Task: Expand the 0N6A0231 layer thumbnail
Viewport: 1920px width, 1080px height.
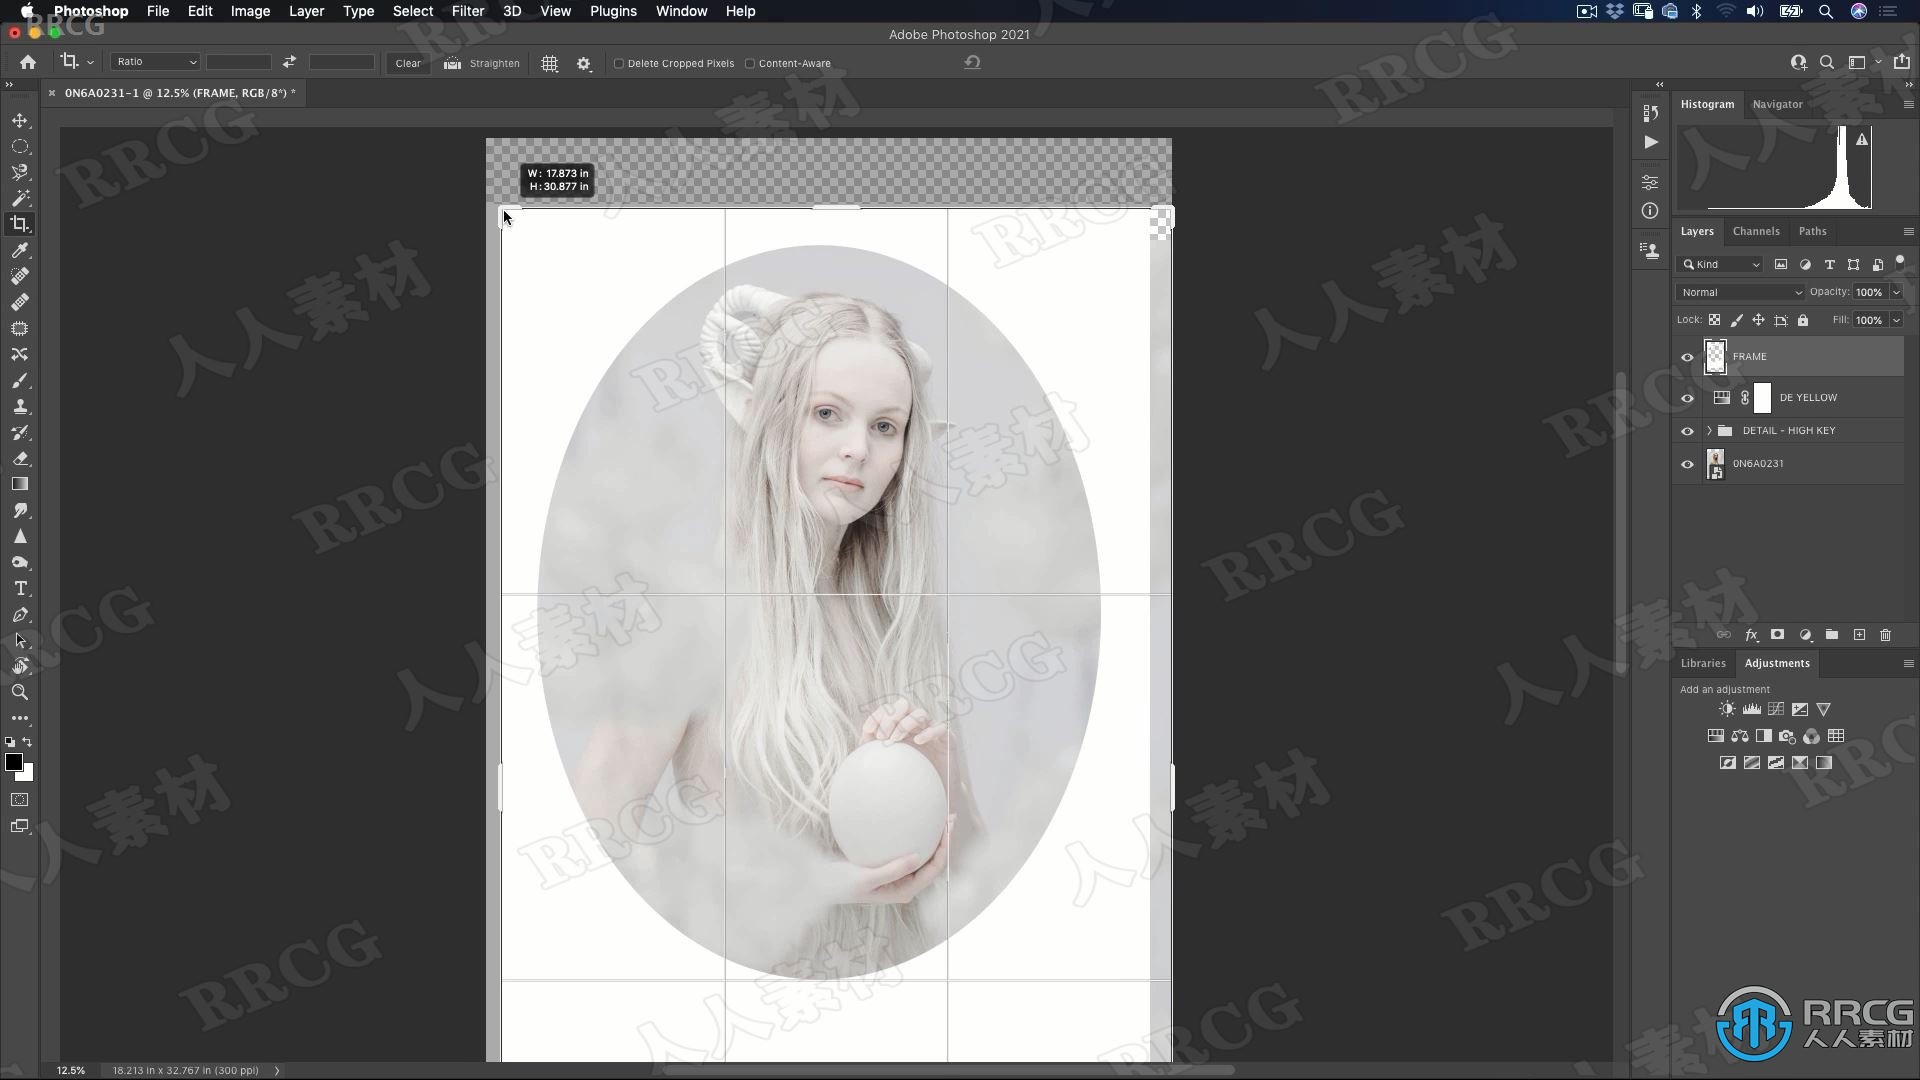Action: 1714,463
